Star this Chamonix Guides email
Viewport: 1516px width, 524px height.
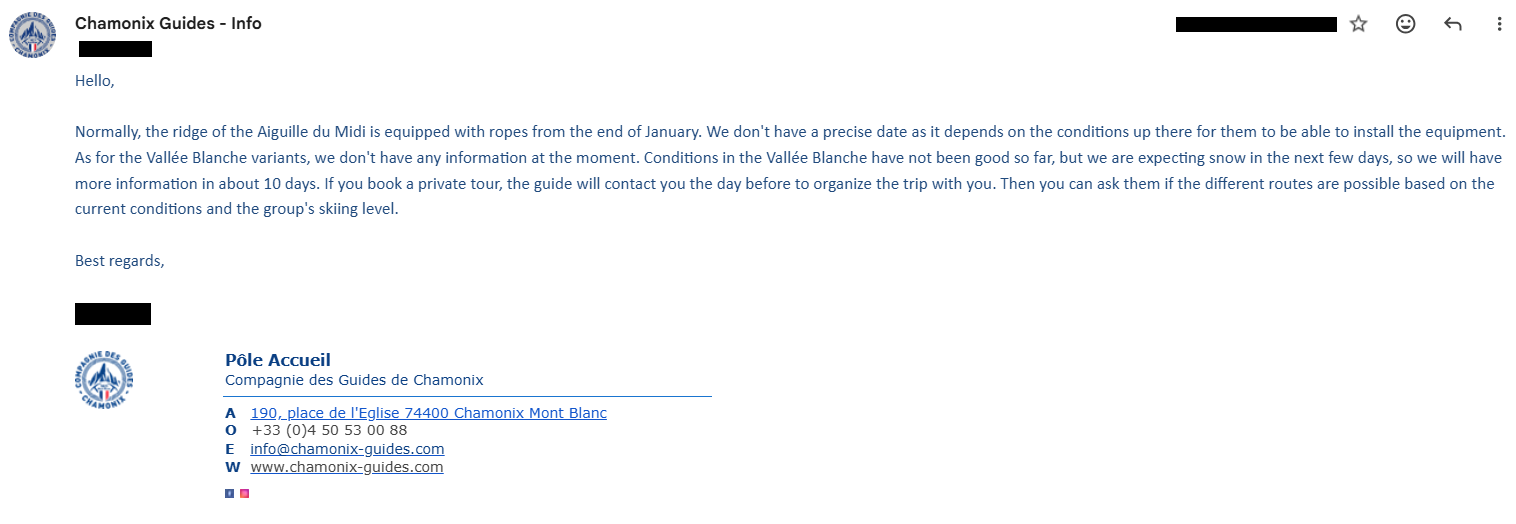(x=1358, y=24)
